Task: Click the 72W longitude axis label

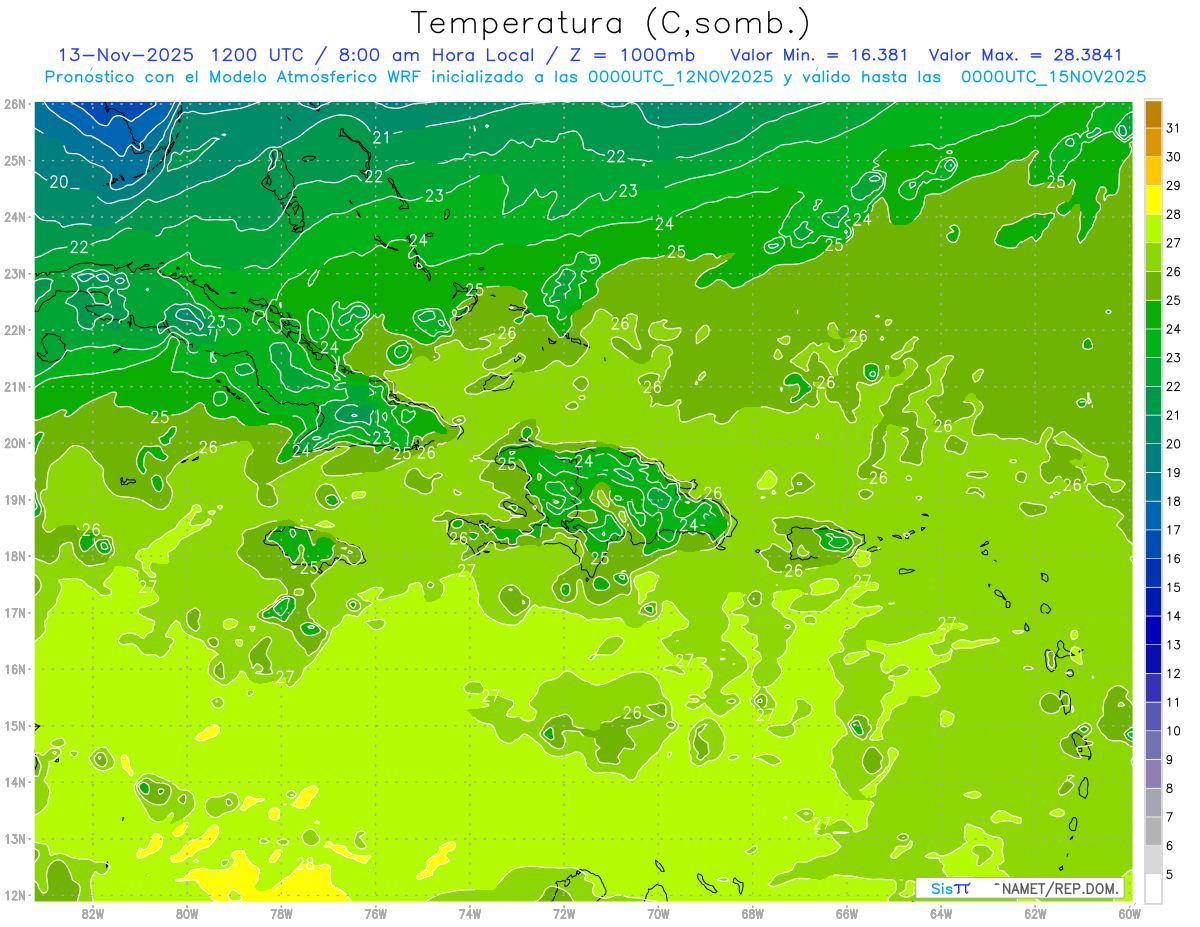Action: pyautogui.click(x=564, y=913)
